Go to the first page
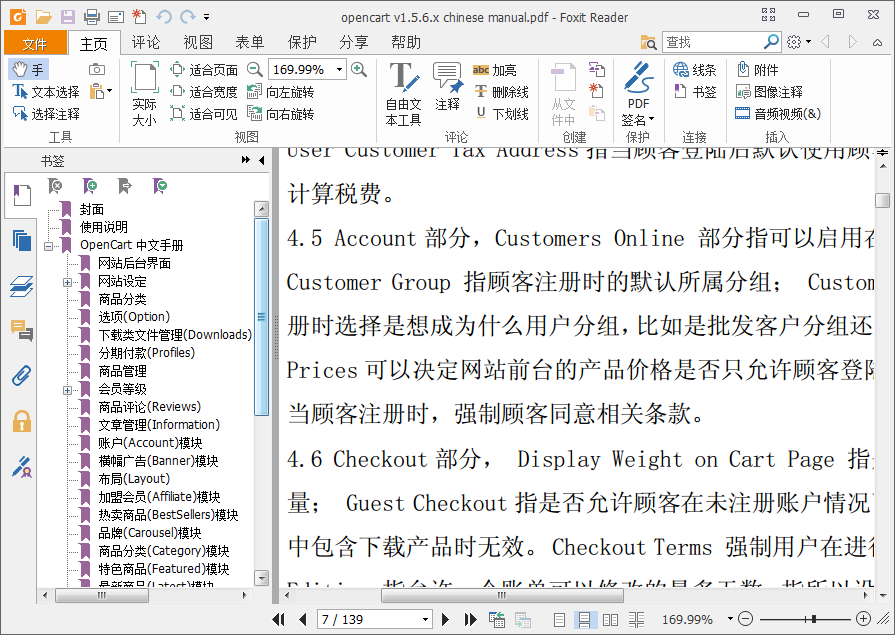 (278, 619)
